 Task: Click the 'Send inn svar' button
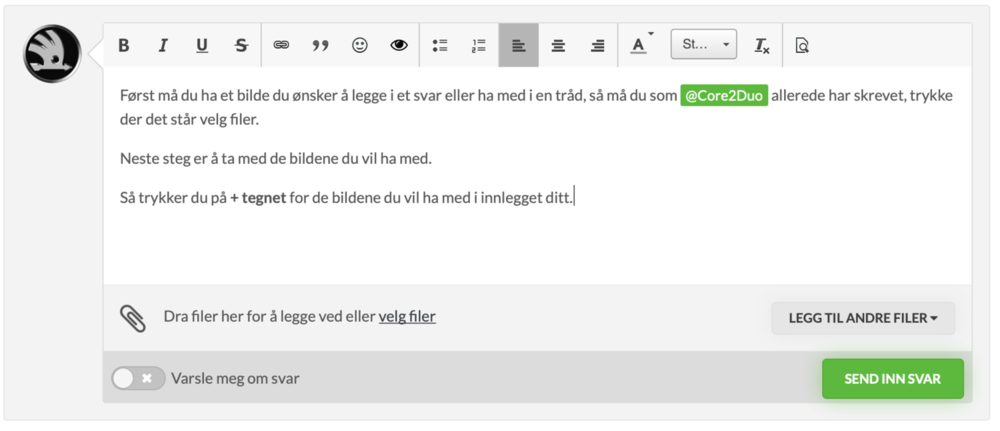892,379
